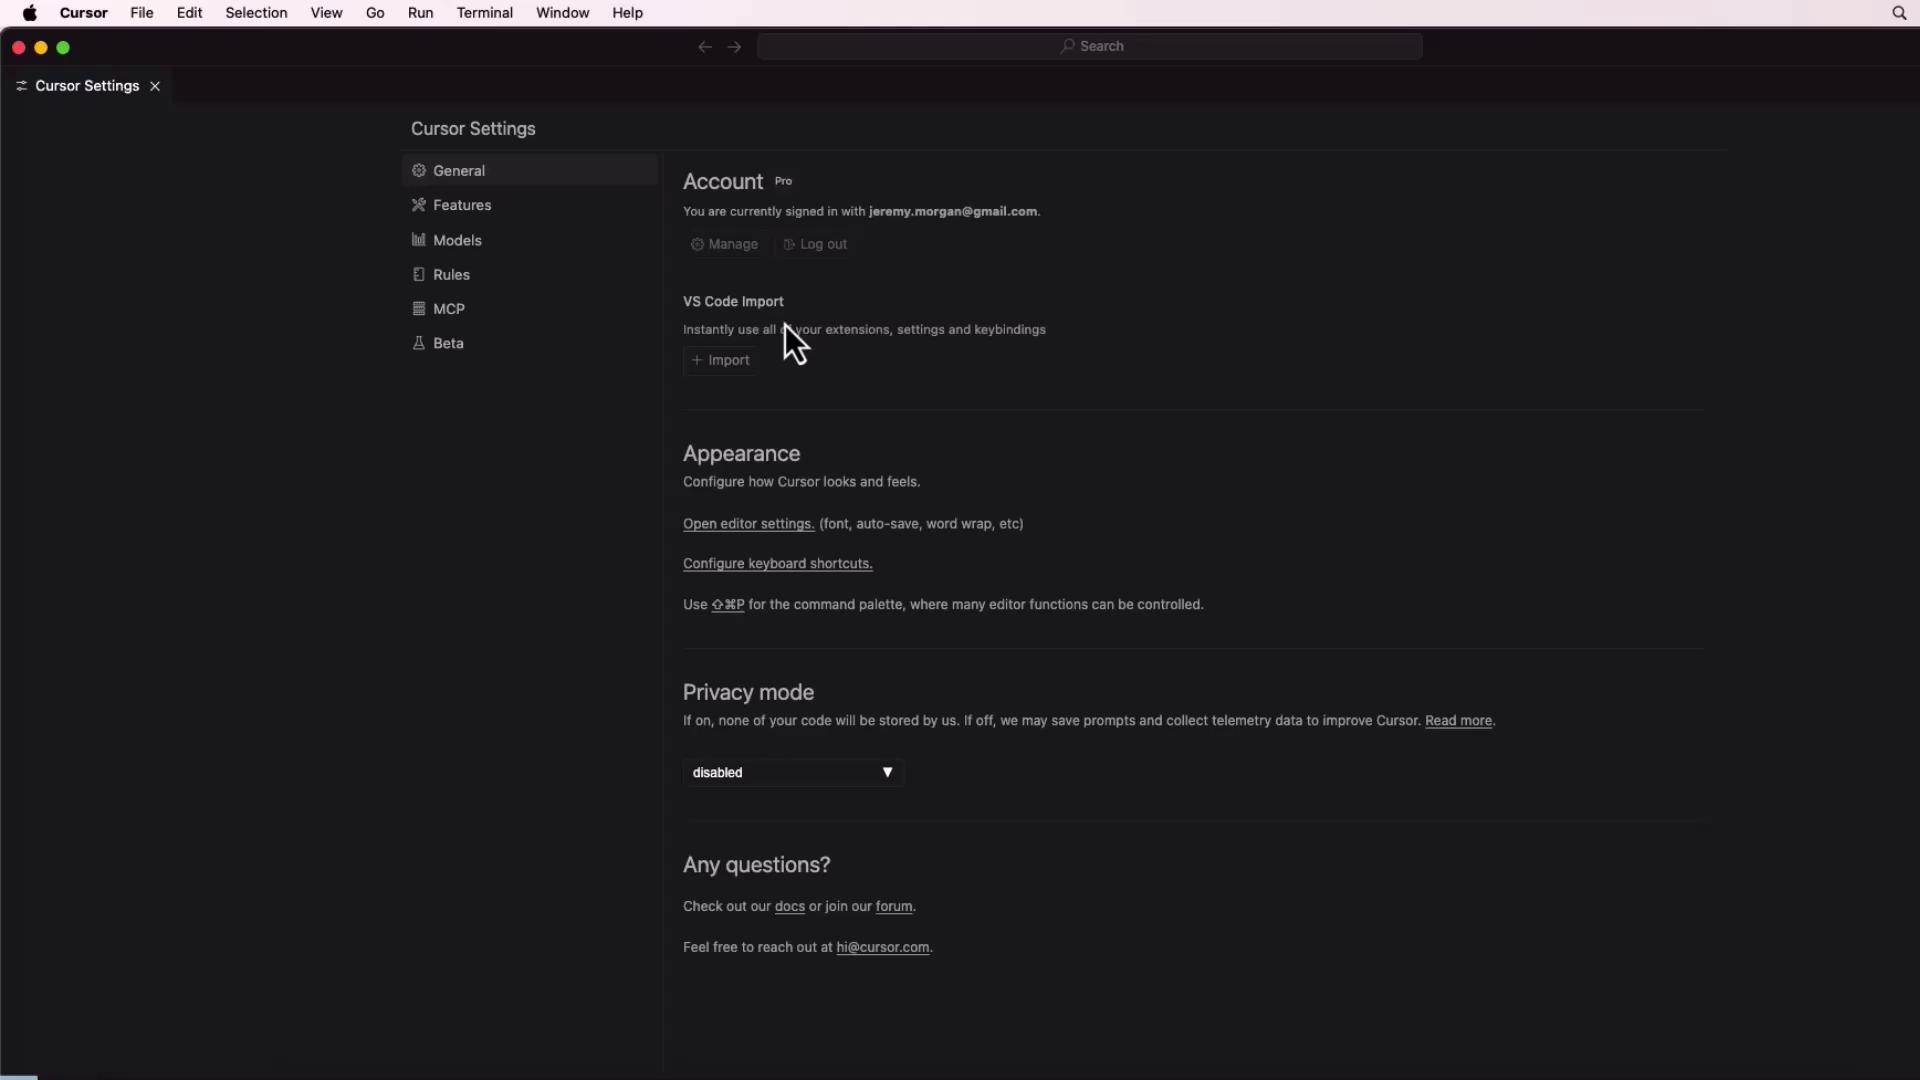Click the back navigation arrow

pos(705,47)
